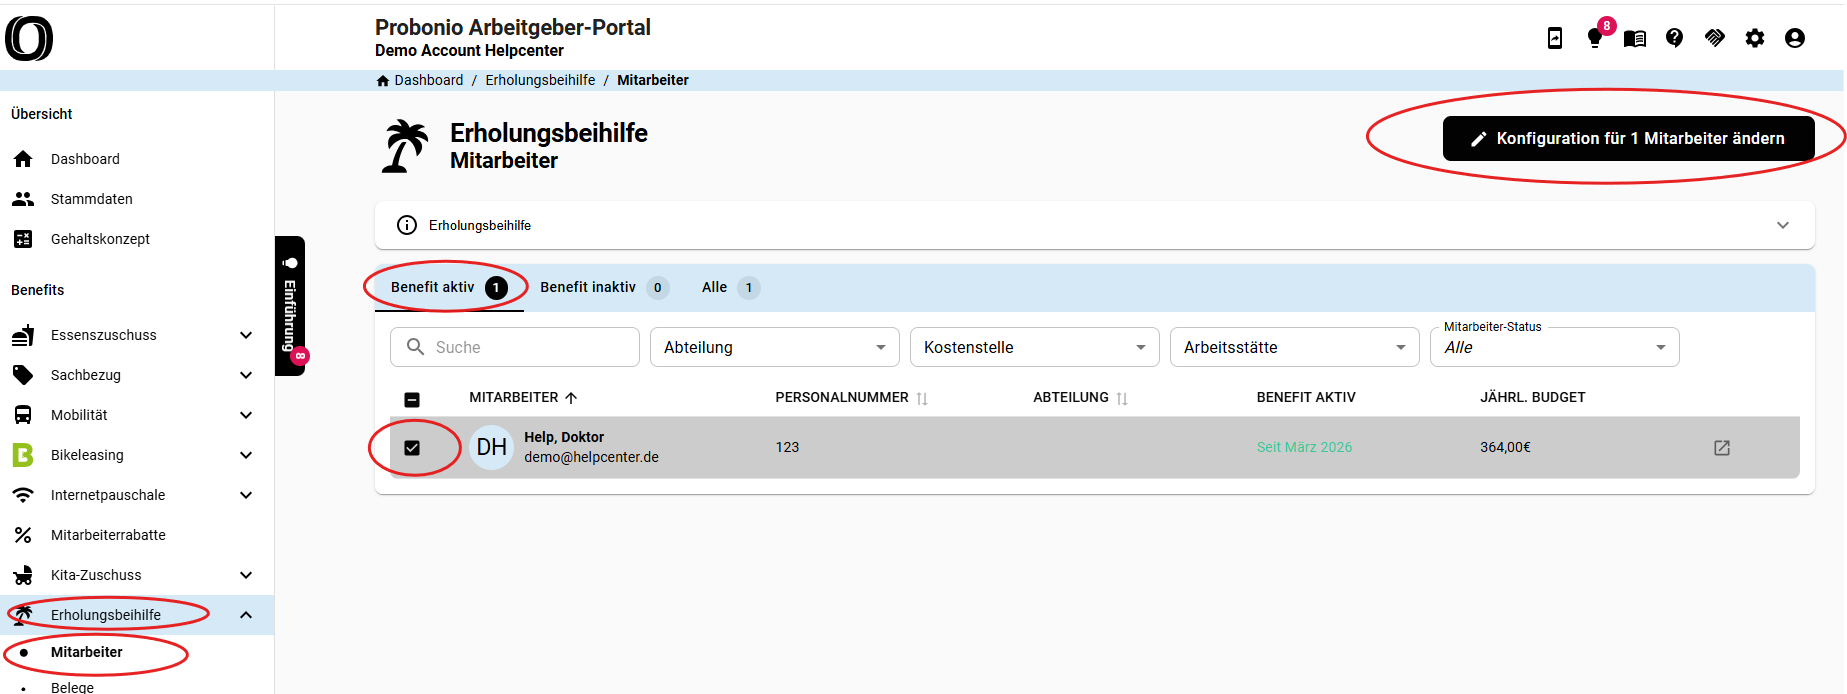Click the Suche search input field
The height and width of the screenshot is (694, 1847).
click(x=515, y=347)
